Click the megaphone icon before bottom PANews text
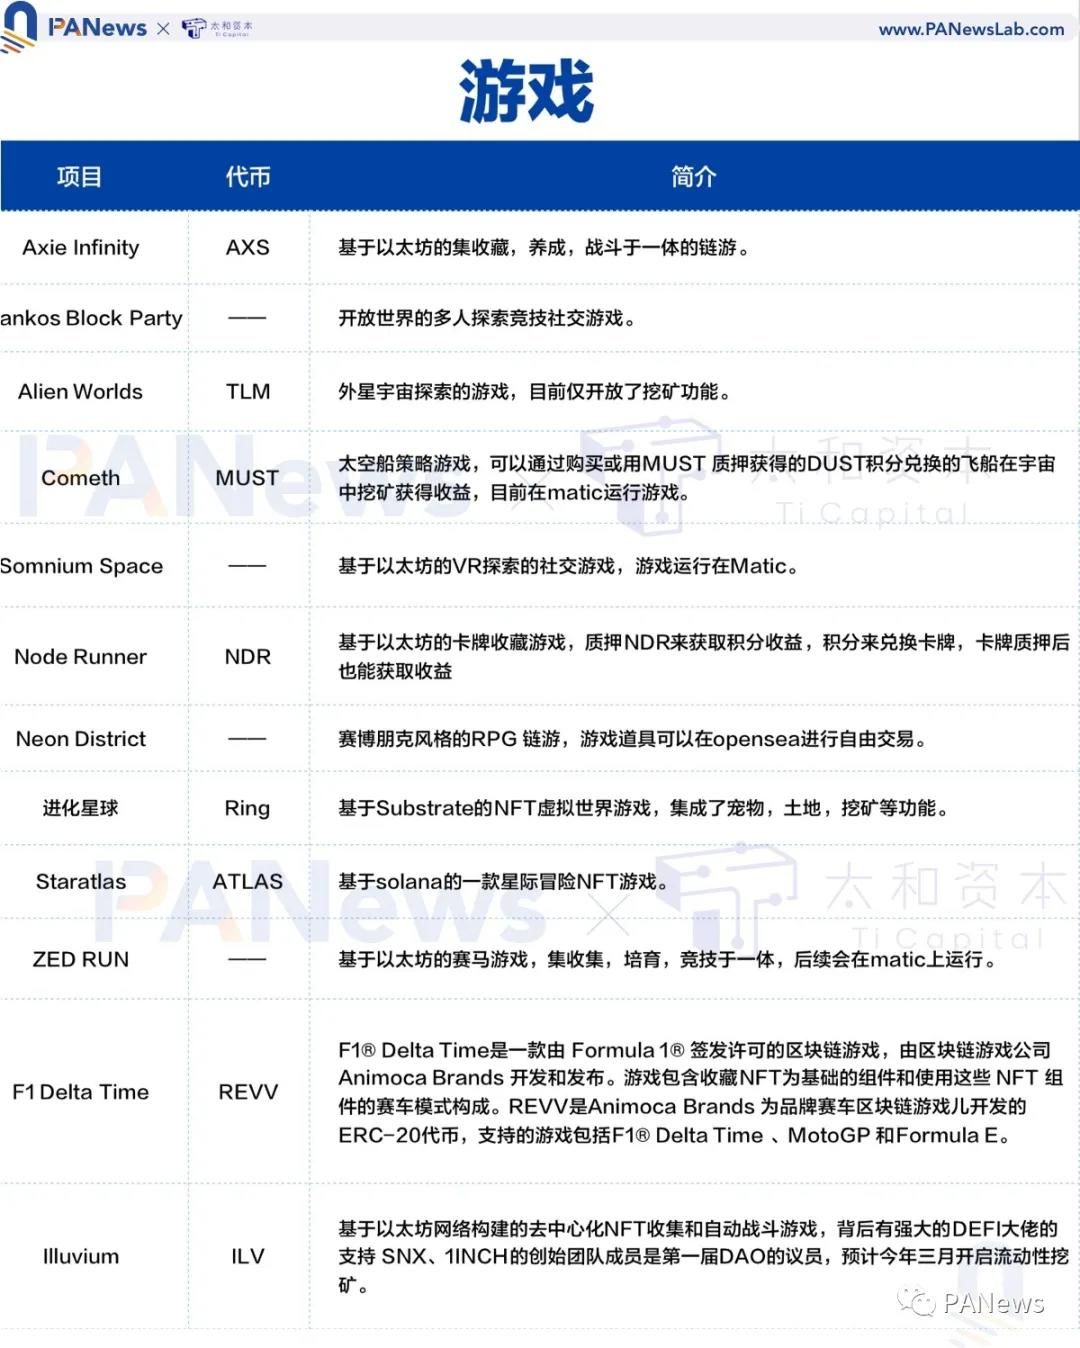Viewport: 1080px width, 1348px height. click(918, 1303)
